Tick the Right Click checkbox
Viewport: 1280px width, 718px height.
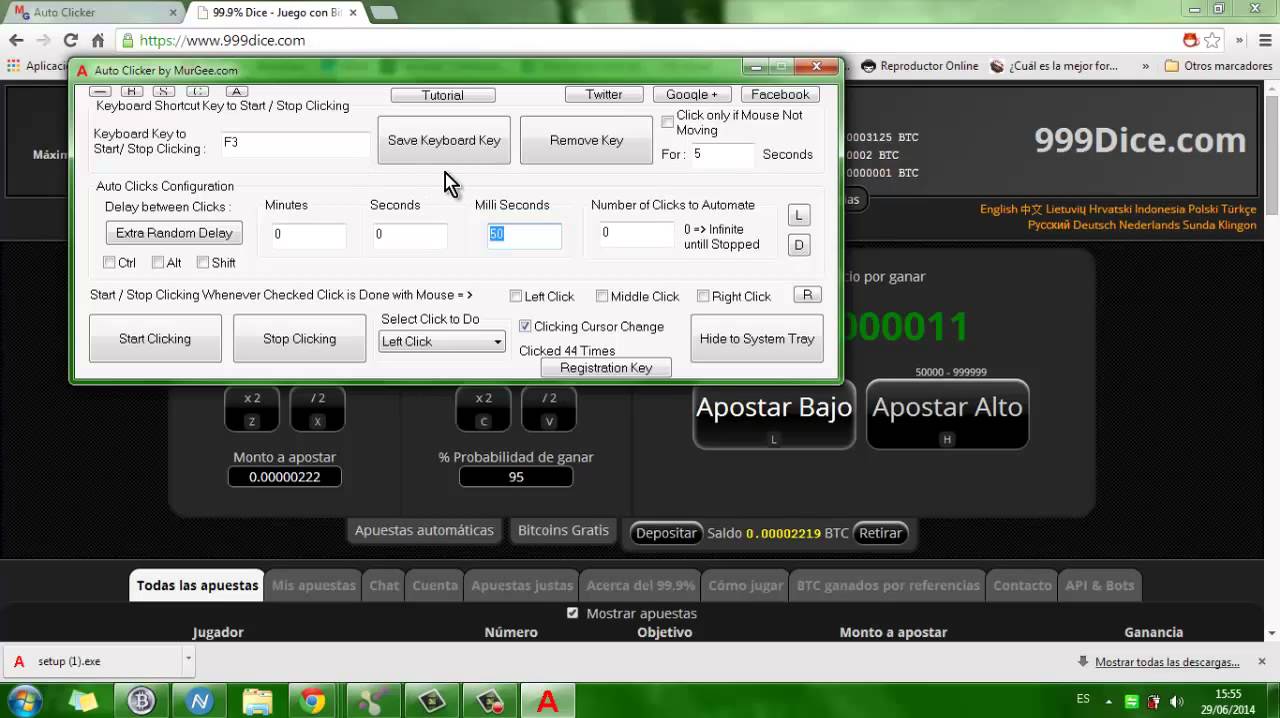click(x=703, y=296)
